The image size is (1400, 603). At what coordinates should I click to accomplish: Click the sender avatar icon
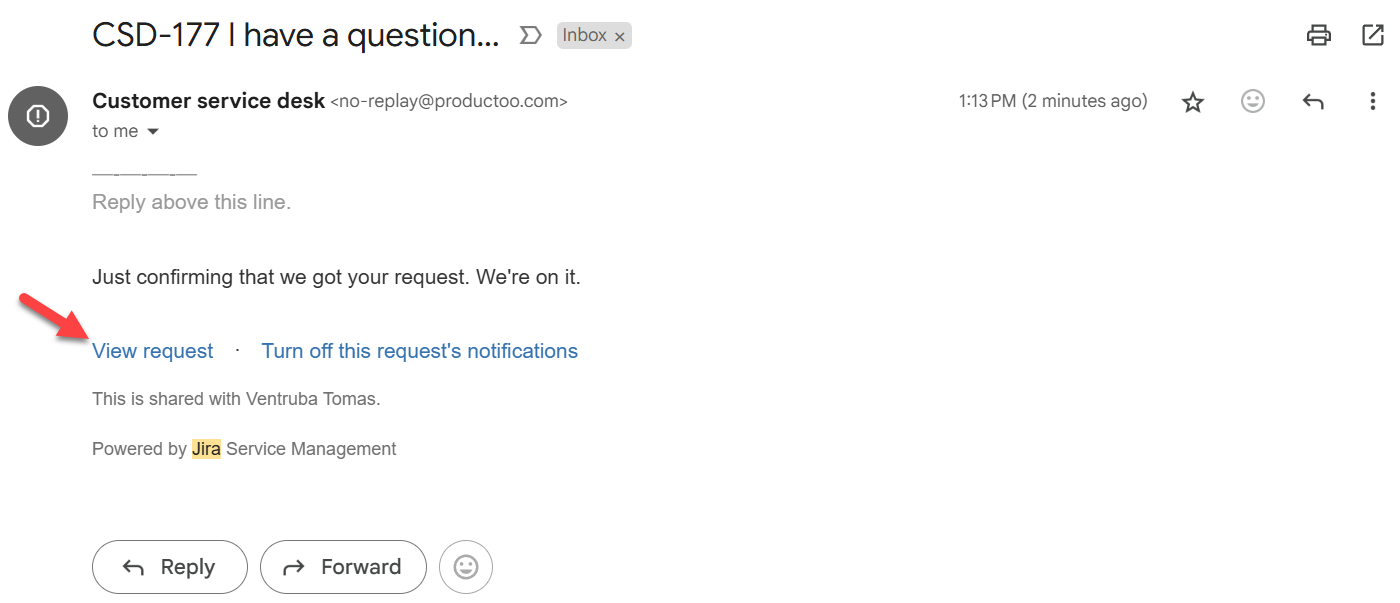pos(38,116)
